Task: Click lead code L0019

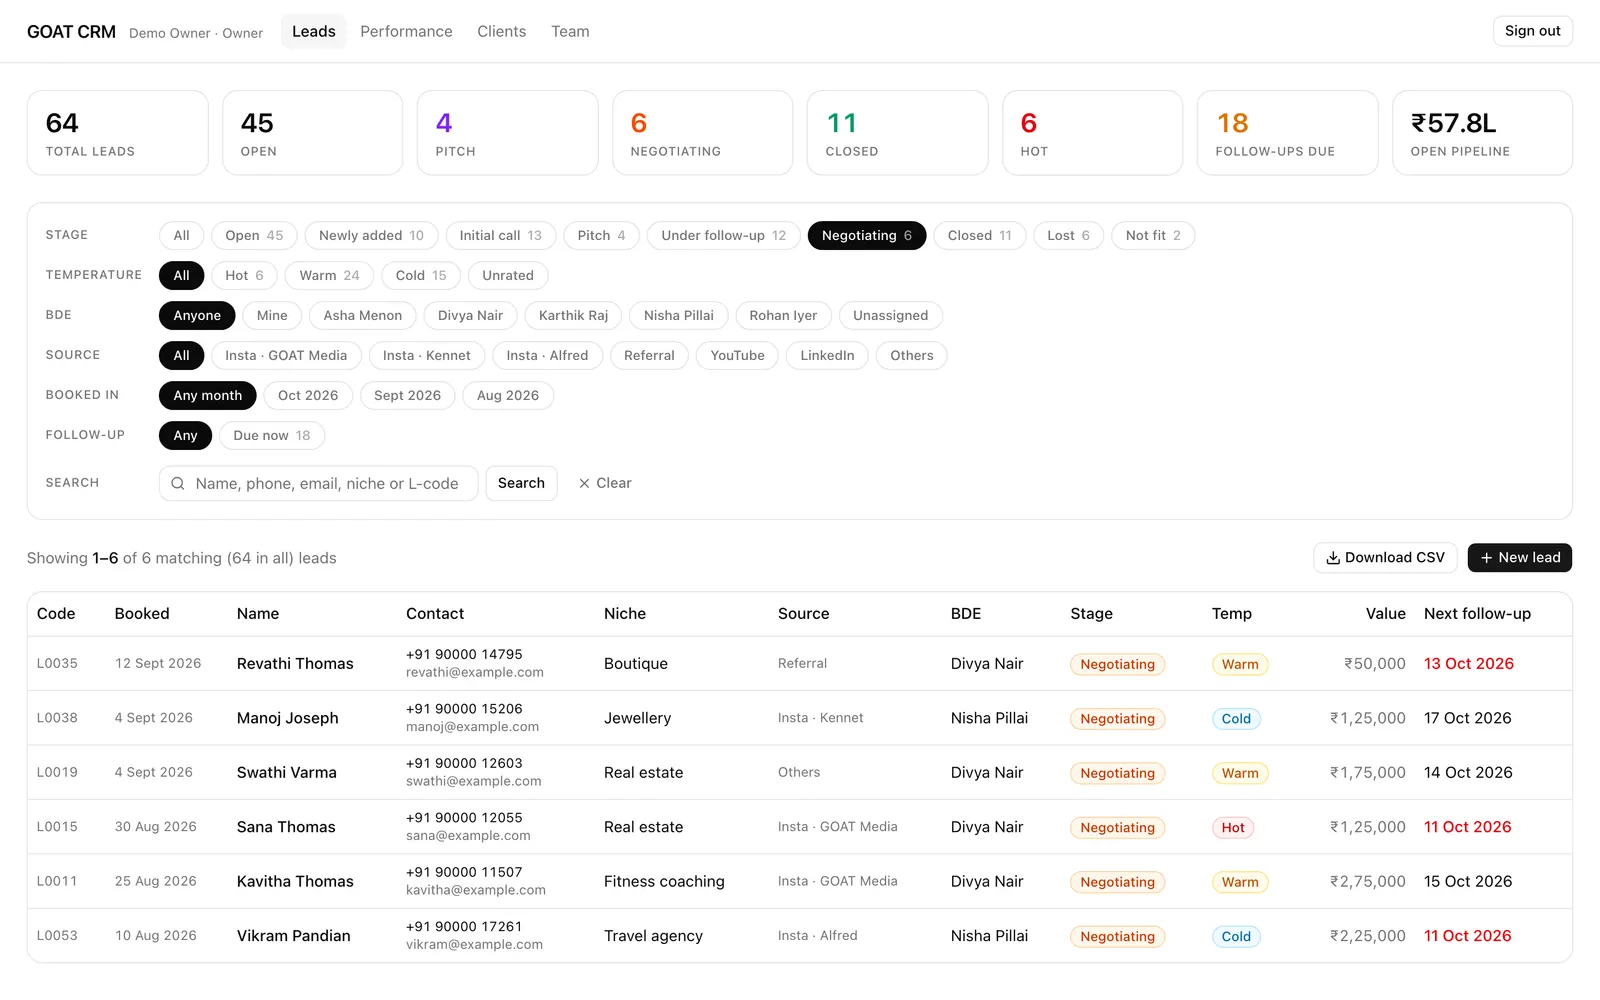Action: (x=57, y=773)
